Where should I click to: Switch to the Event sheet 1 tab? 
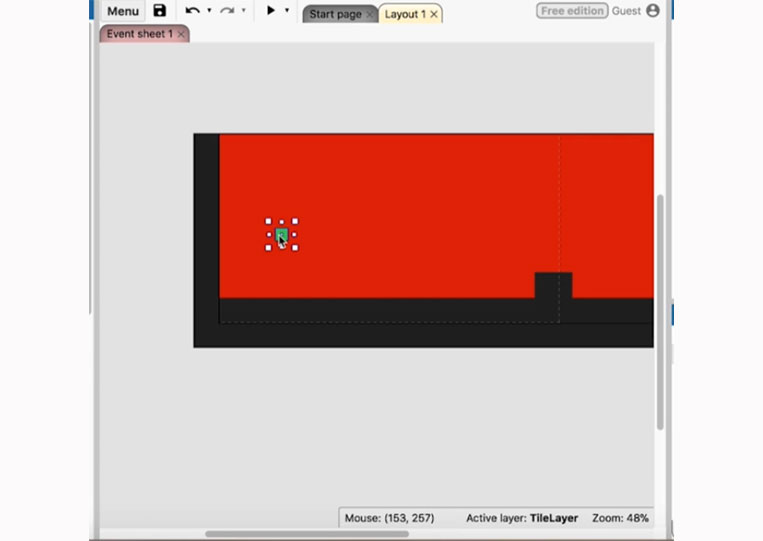pos(139,34)
